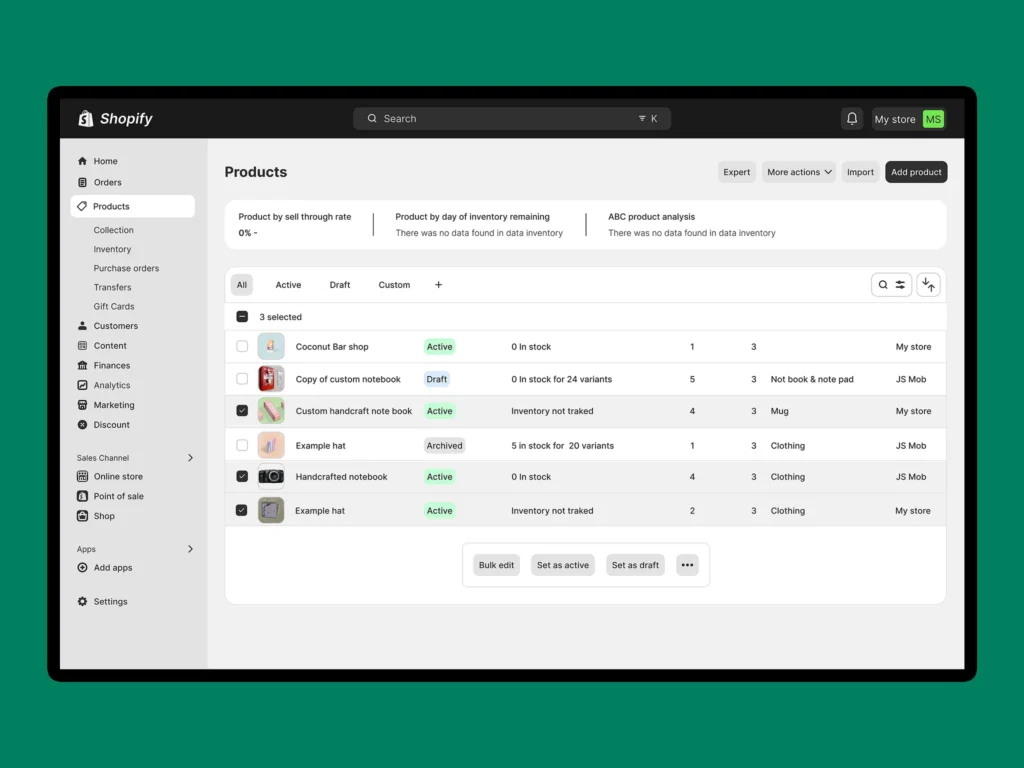Click the Products tag icon in sidebar

pyautogui.click(x=82, y=206)
